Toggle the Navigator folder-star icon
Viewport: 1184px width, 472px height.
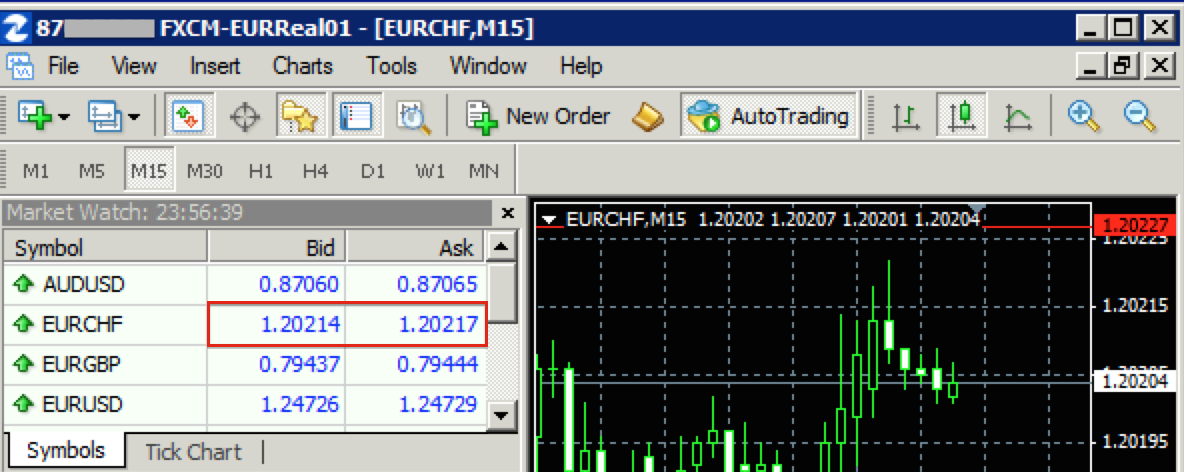[301, 116]
